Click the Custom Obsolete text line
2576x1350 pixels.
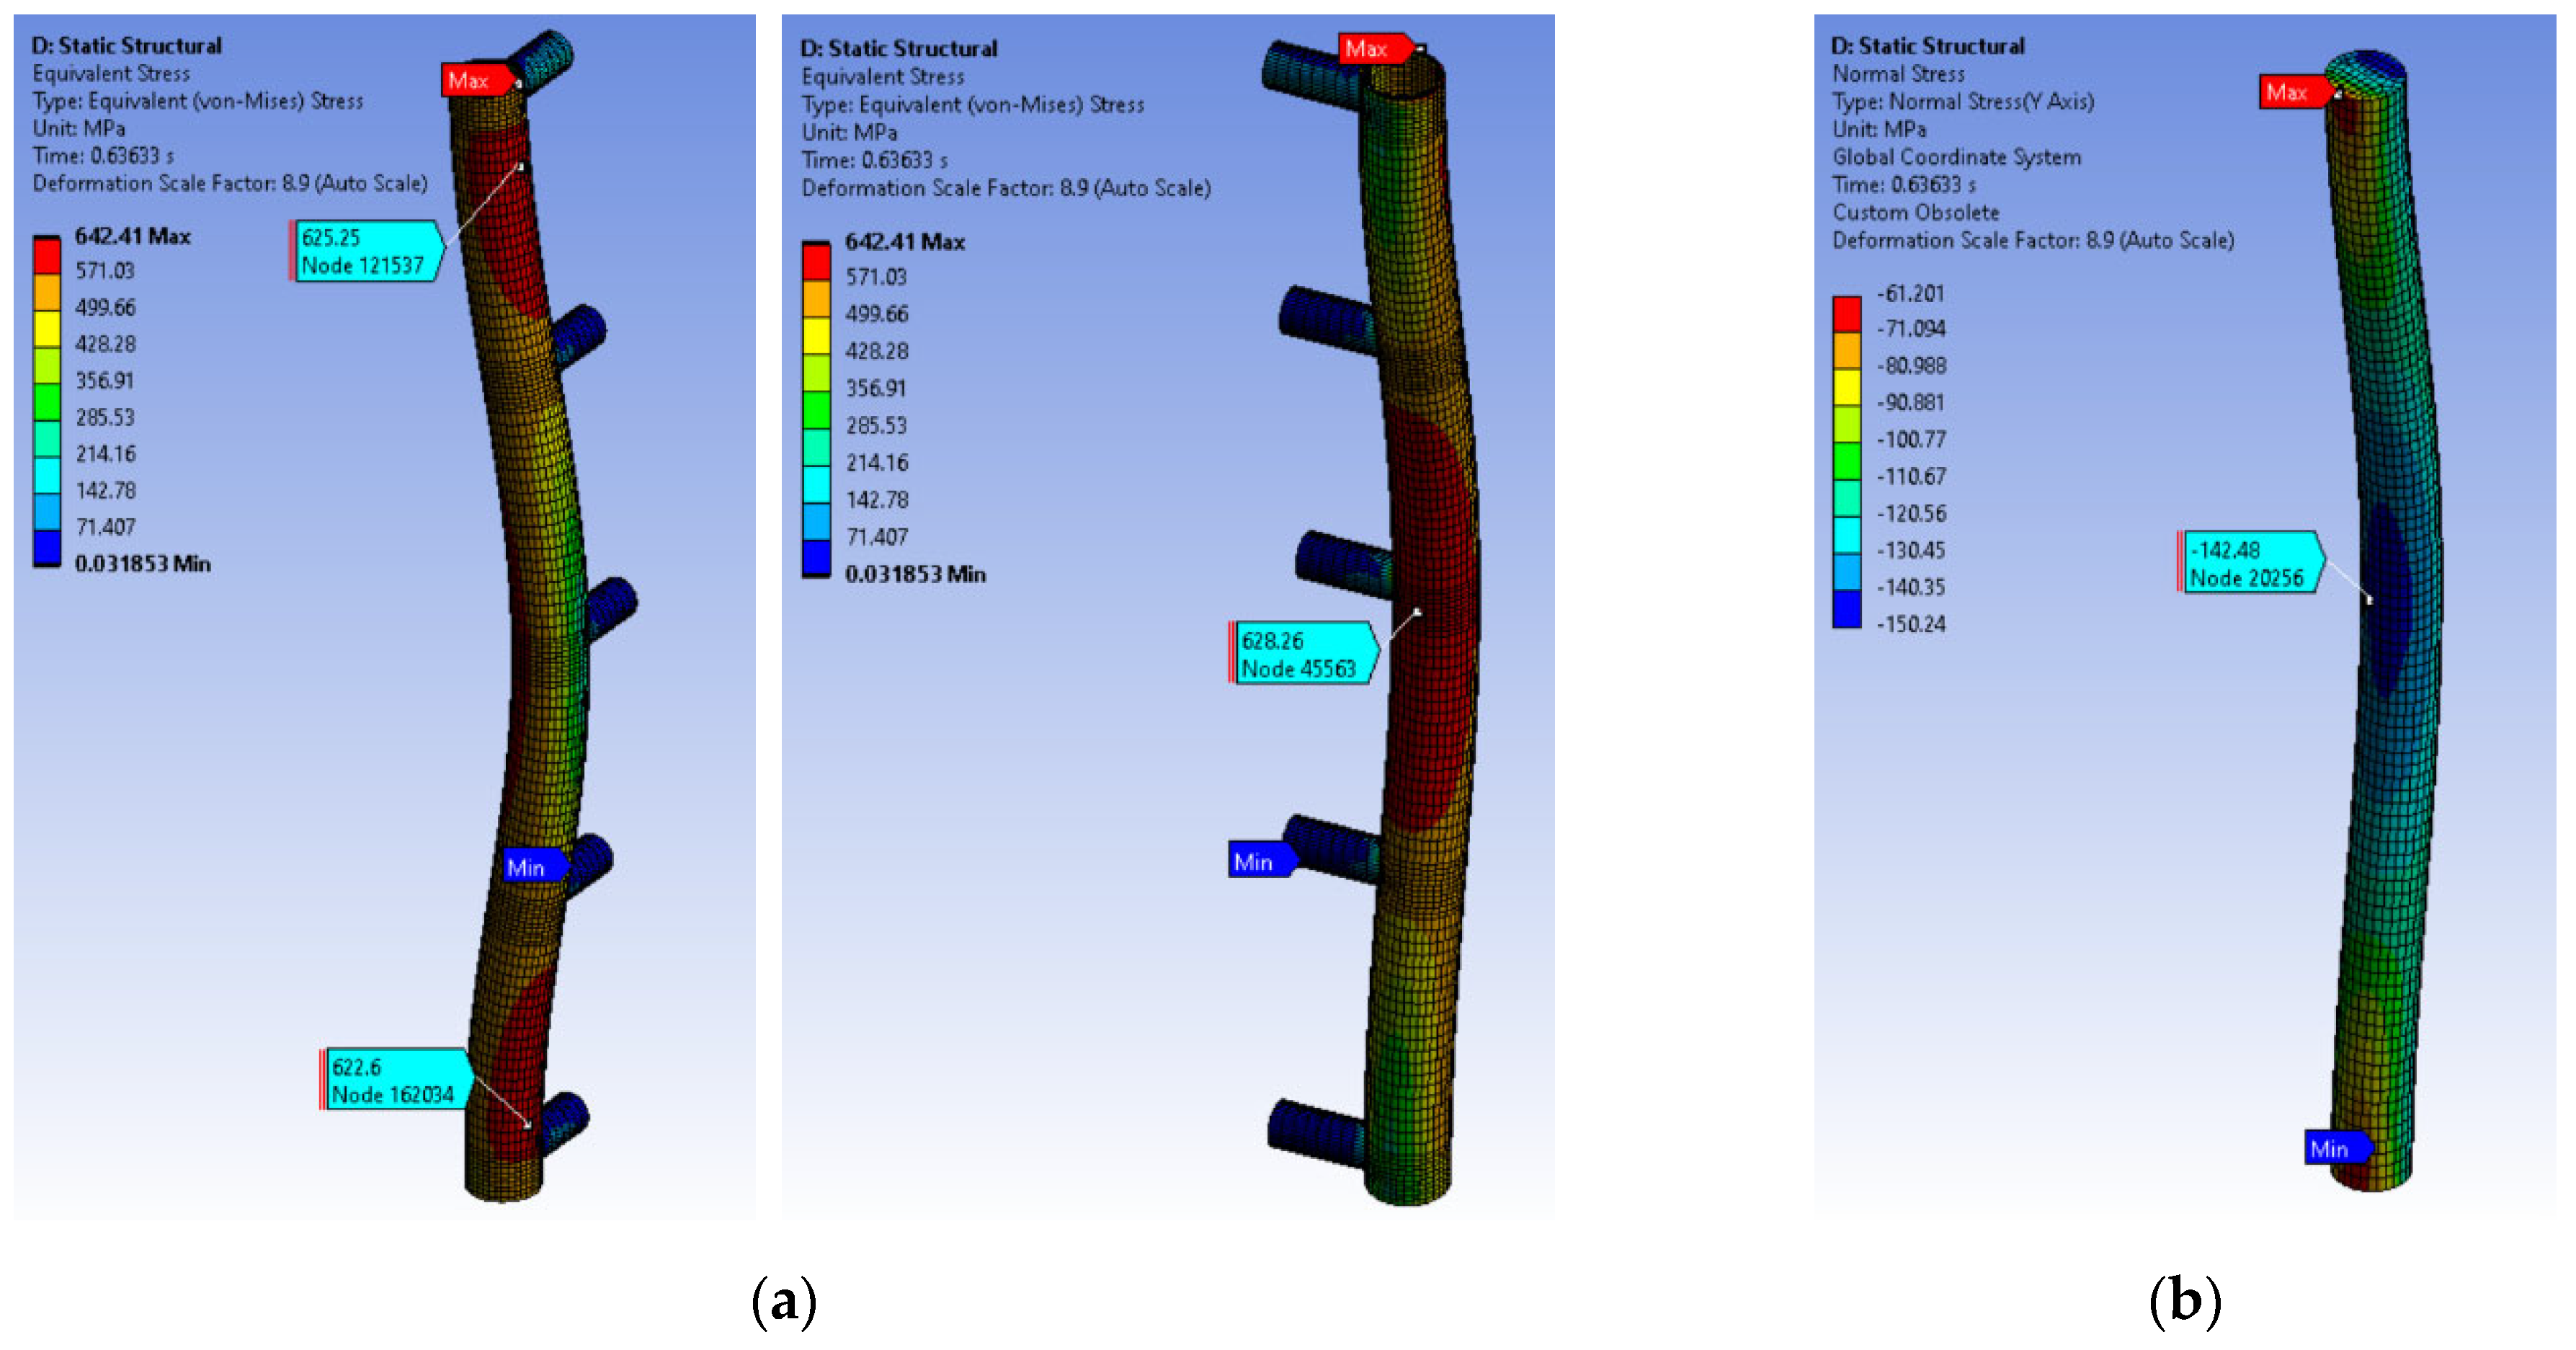tap(1915, 212)
